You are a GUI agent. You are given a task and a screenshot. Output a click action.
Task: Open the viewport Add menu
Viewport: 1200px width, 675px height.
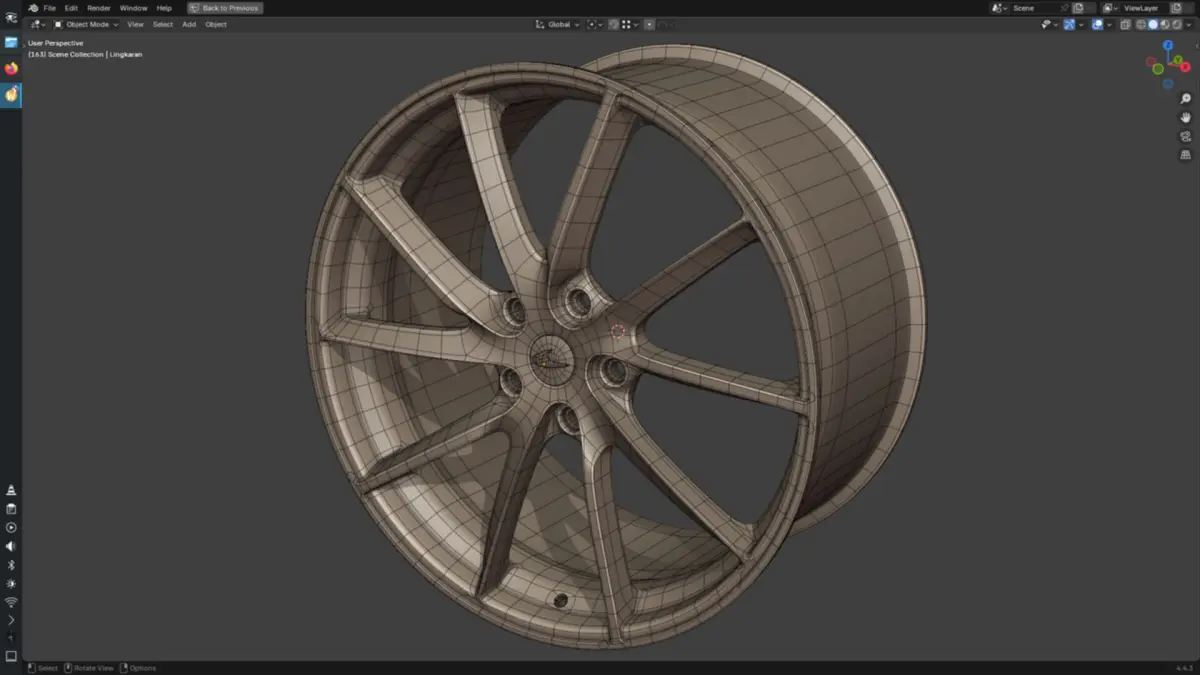click(189, 24)
